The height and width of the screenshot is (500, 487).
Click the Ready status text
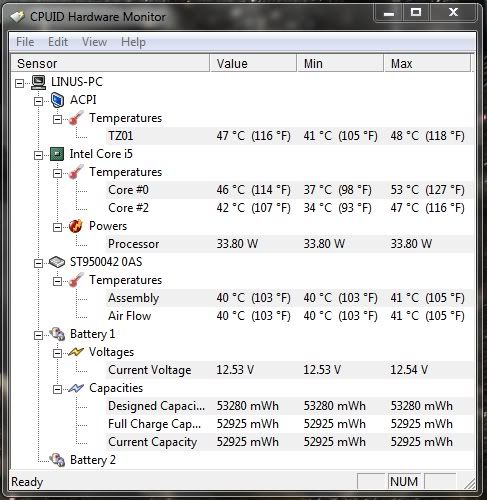[x=27, y=482]
